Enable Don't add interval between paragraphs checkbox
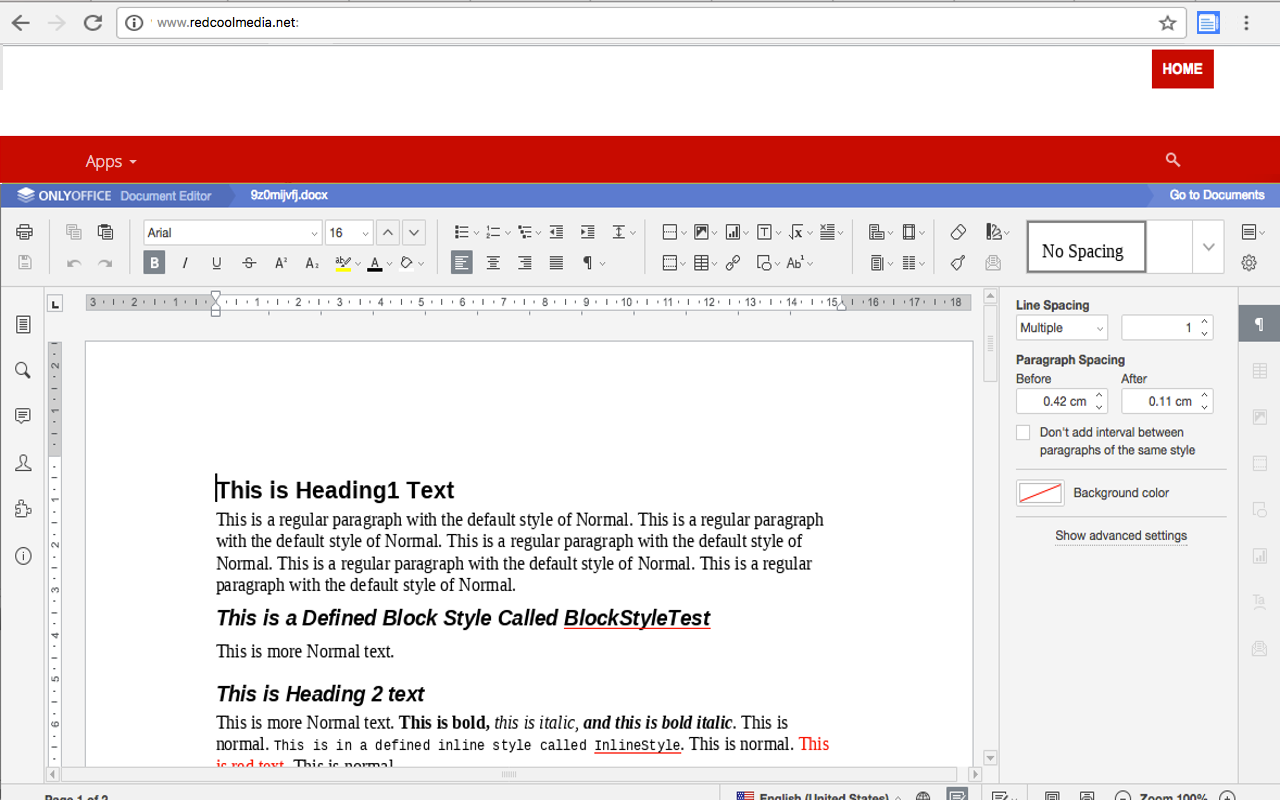Screen dimensions: 1280x800 coord(1023,433)
